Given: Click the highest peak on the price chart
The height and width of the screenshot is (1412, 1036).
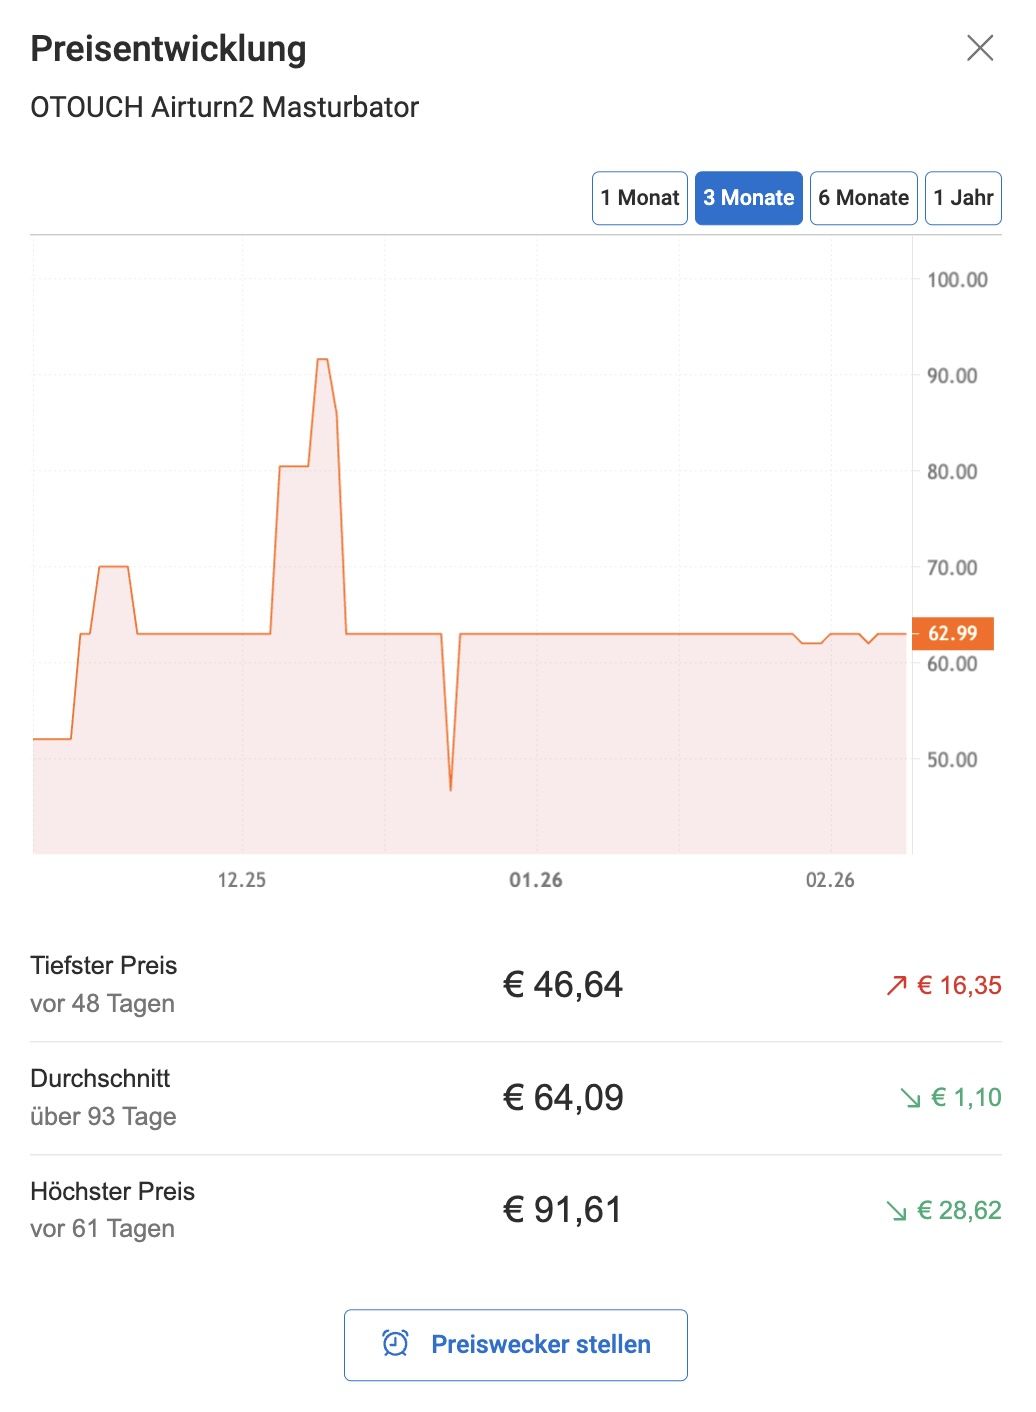Looking at the screenshot, I should point(322,359).
